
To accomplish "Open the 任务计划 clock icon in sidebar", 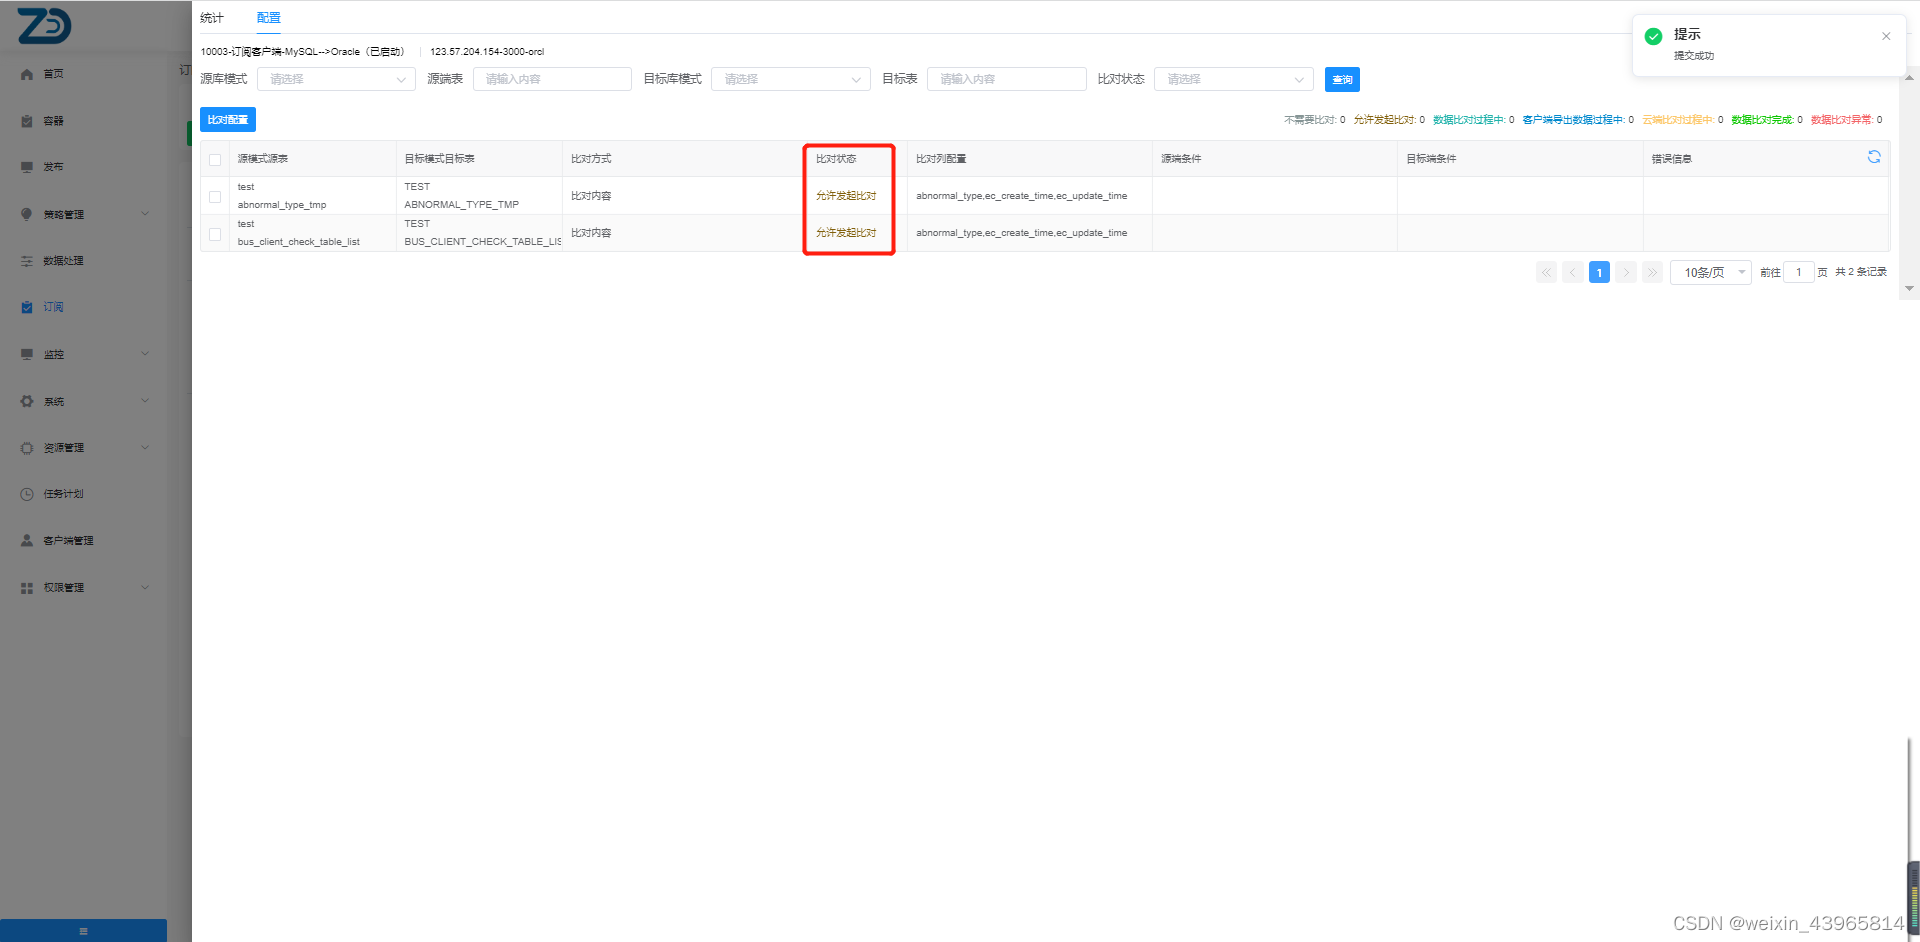I will click(x=27, y=494).
